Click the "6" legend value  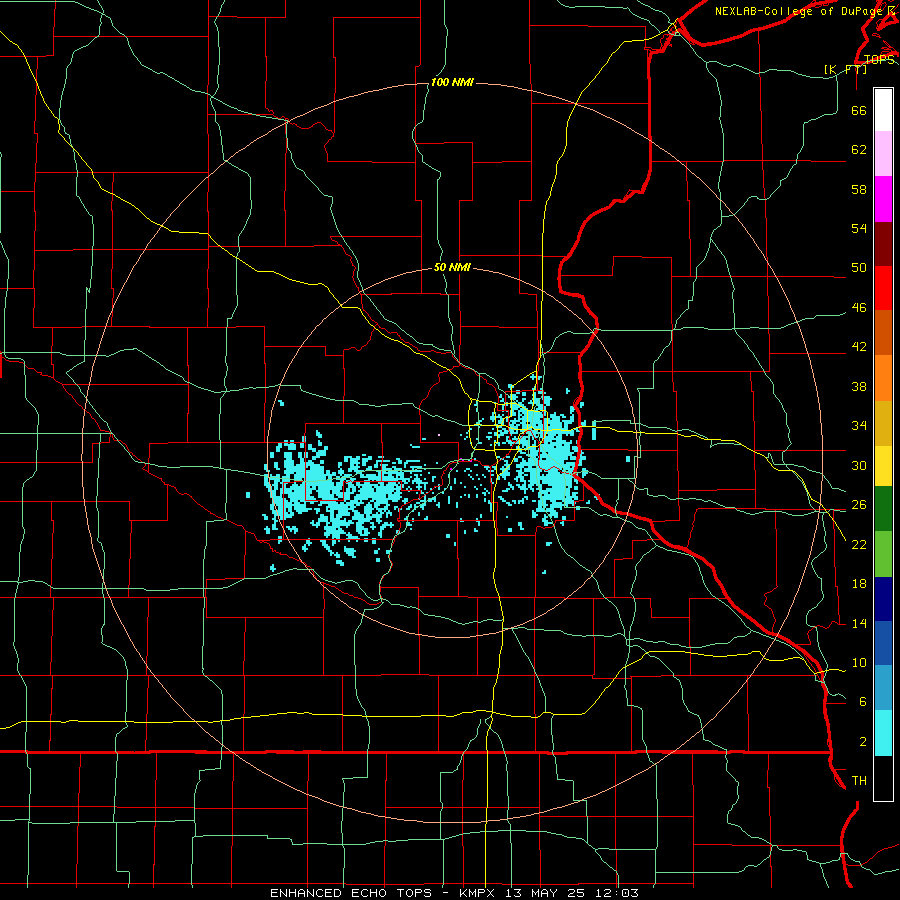pos(863,702)
